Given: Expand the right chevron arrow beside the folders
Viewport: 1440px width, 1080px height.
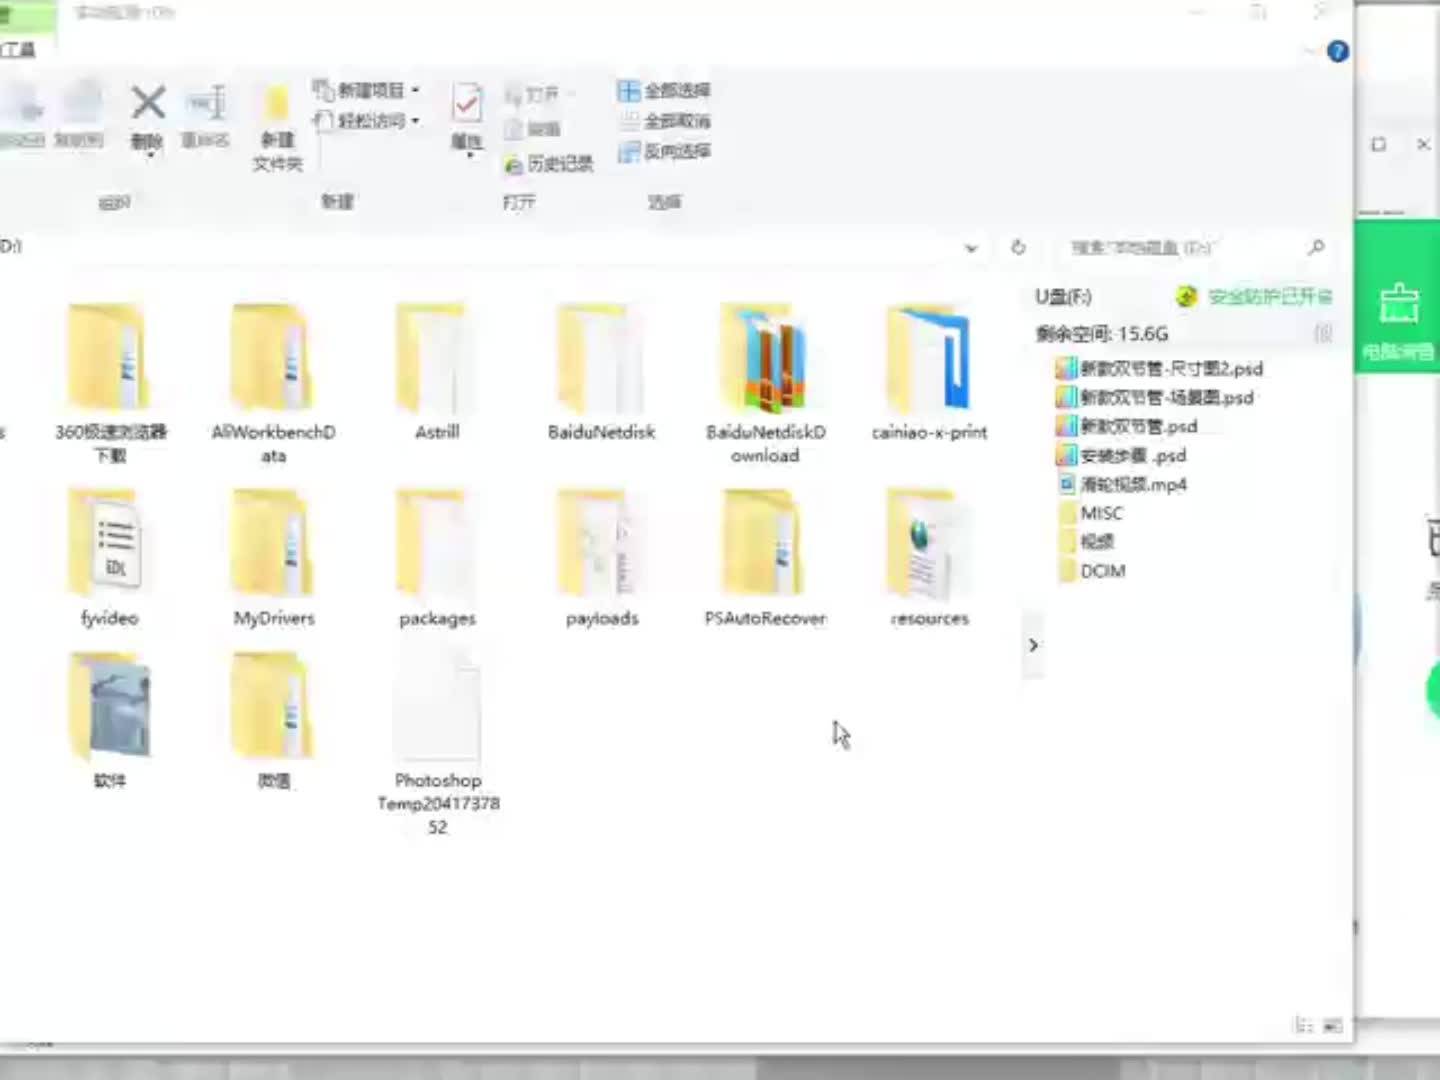Looking at the screenshot, I should point(1033,645).
